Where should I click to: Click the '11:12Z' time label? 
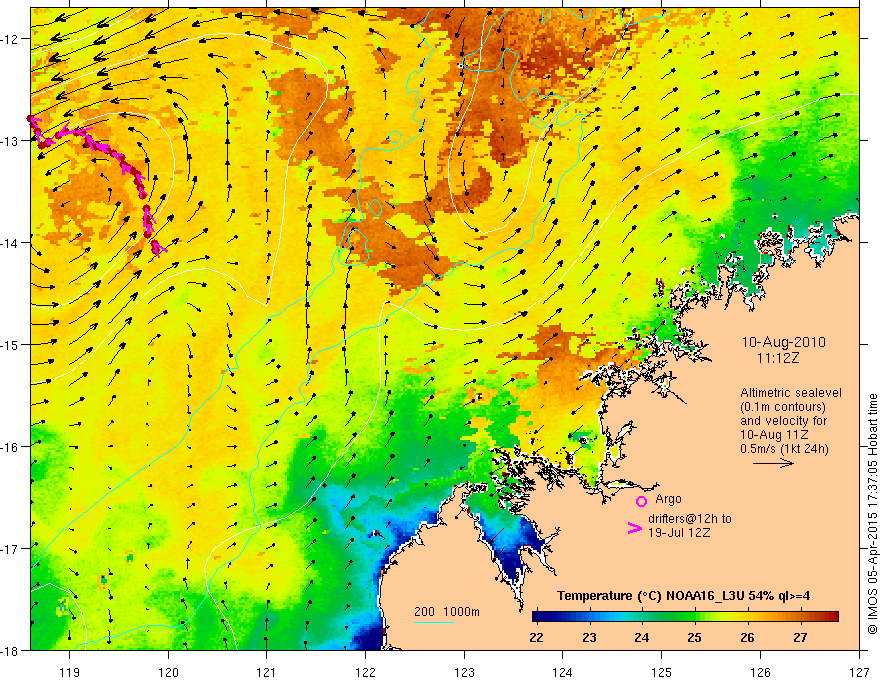coord(777,358)
